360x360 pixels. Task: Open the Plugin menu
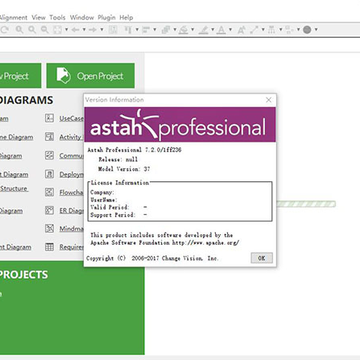coord(106,17)
